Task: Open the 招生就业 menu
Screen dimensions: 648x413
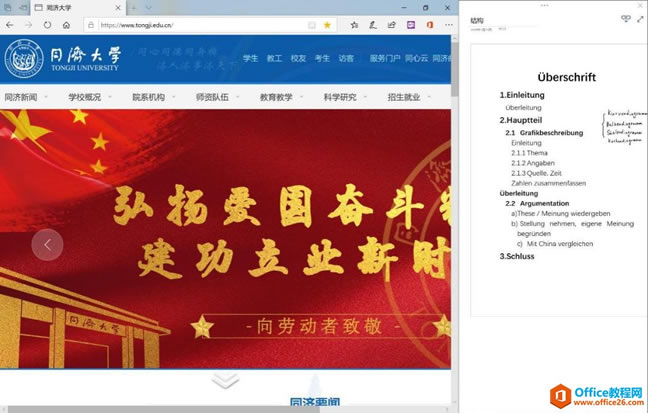Action: click(404, 97)
